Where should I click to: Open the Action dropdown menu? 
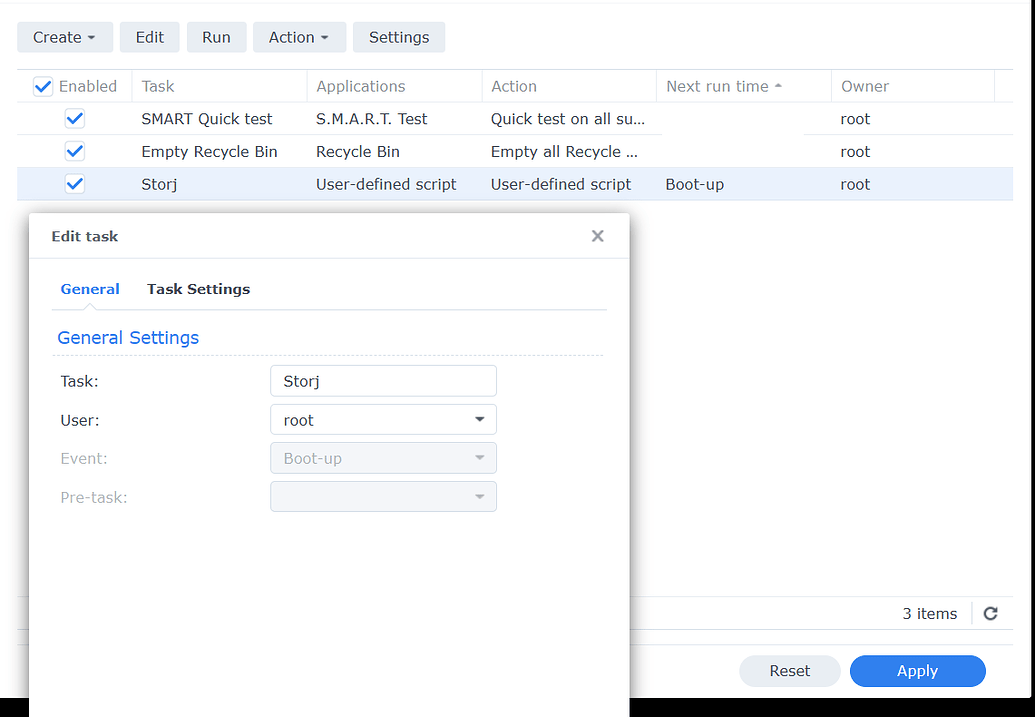pos(298,37)
